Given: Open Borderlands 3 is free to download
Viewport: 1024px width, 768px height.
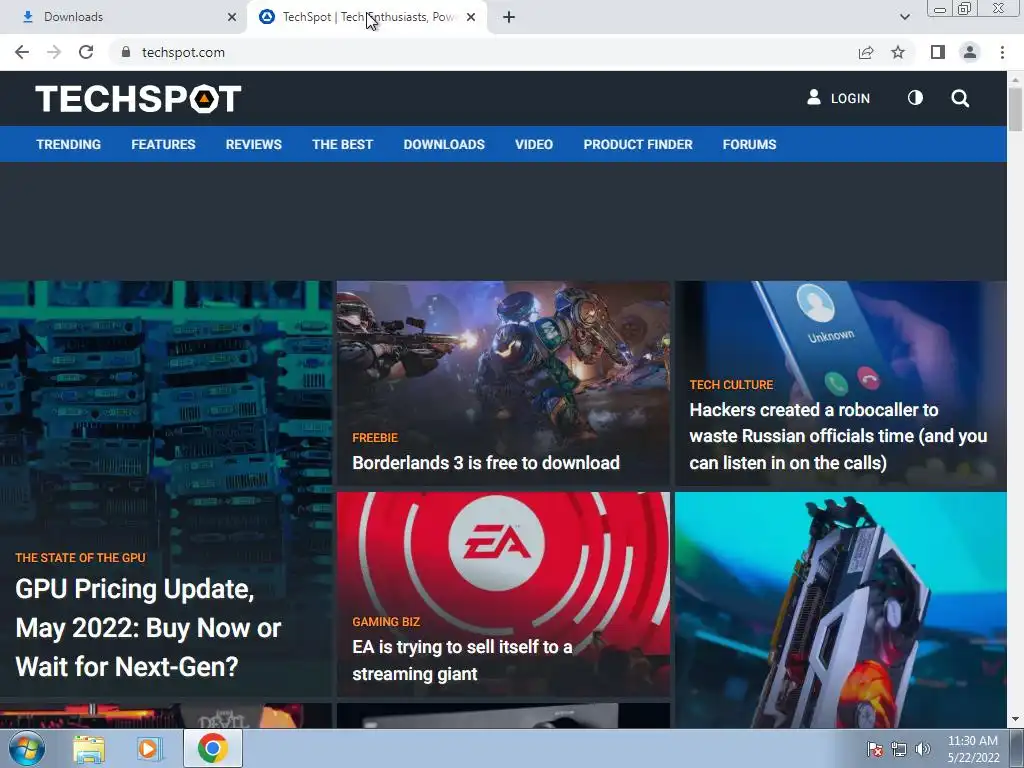Looking at the screenshot, I should [486, 463].
